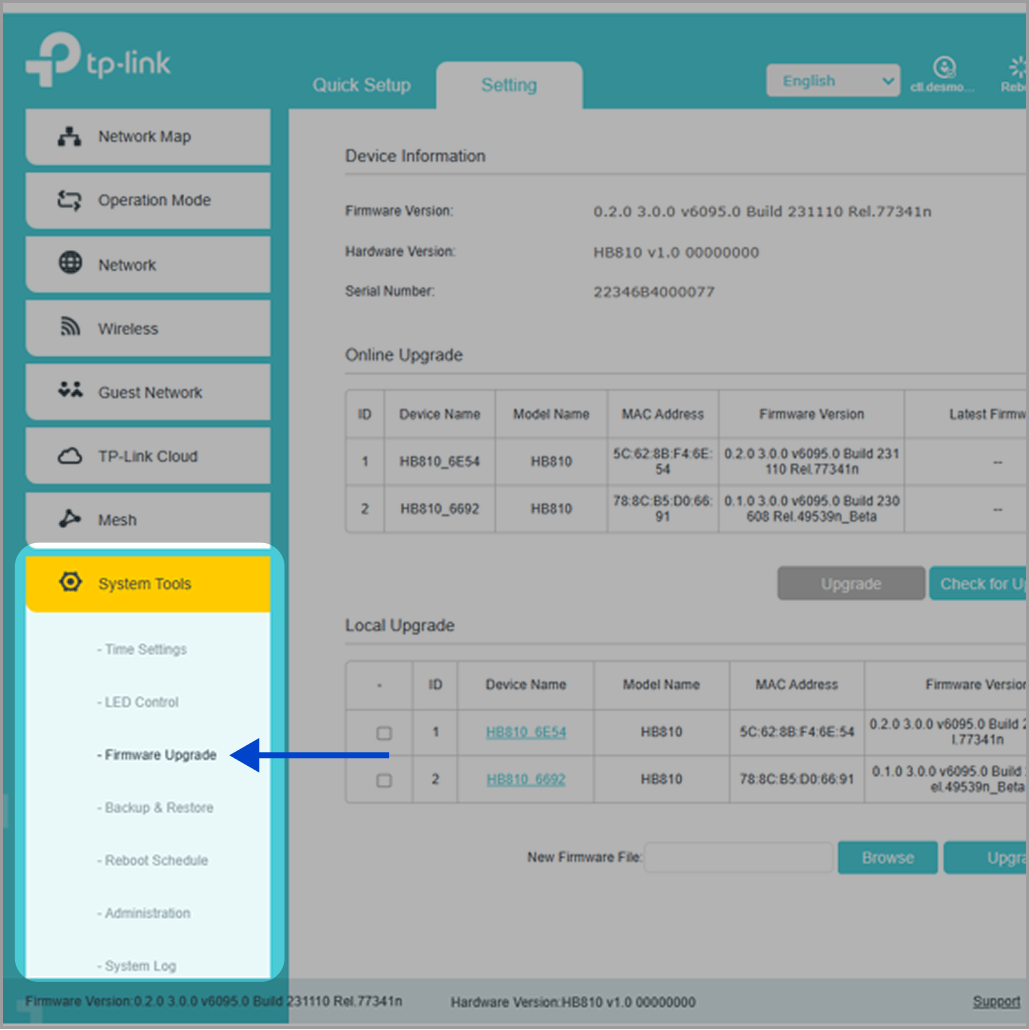Click the Firmware Version header in Online Upgrade
1029x1030 pixels.
(x=812, y=414)
